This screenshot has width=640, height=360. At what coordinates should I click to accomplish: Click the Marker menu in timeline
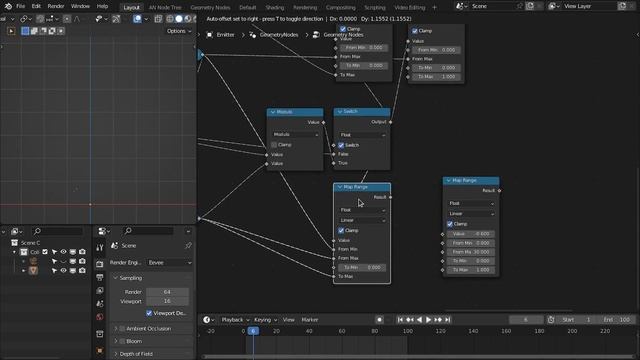click(310, 320)
